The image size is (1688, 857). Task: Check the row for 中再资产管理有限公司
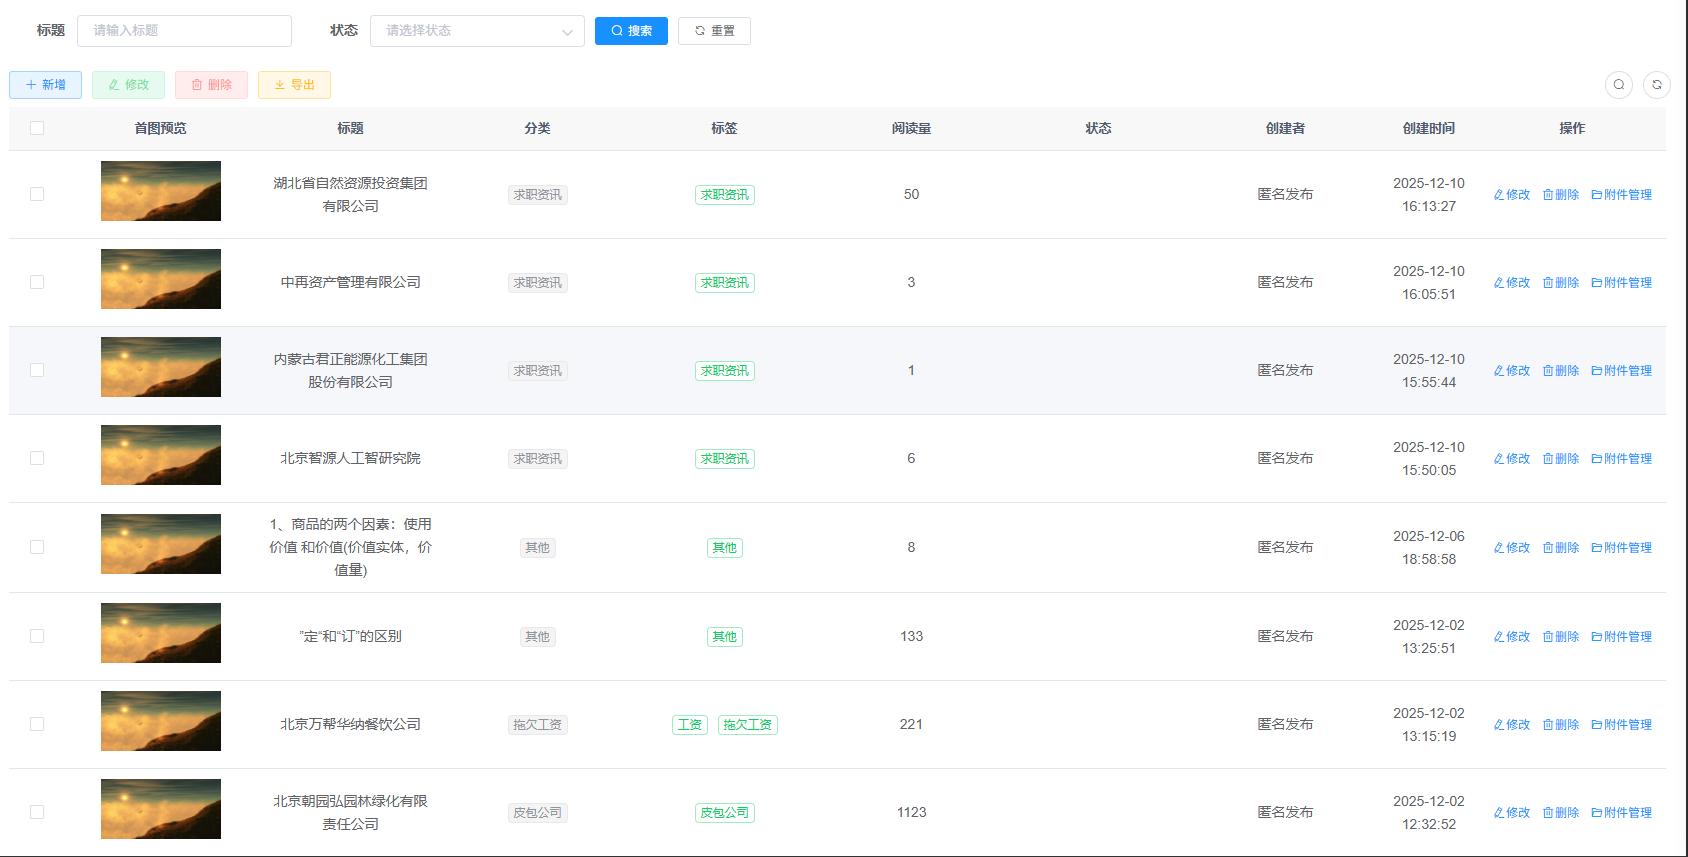coord(37,282)
